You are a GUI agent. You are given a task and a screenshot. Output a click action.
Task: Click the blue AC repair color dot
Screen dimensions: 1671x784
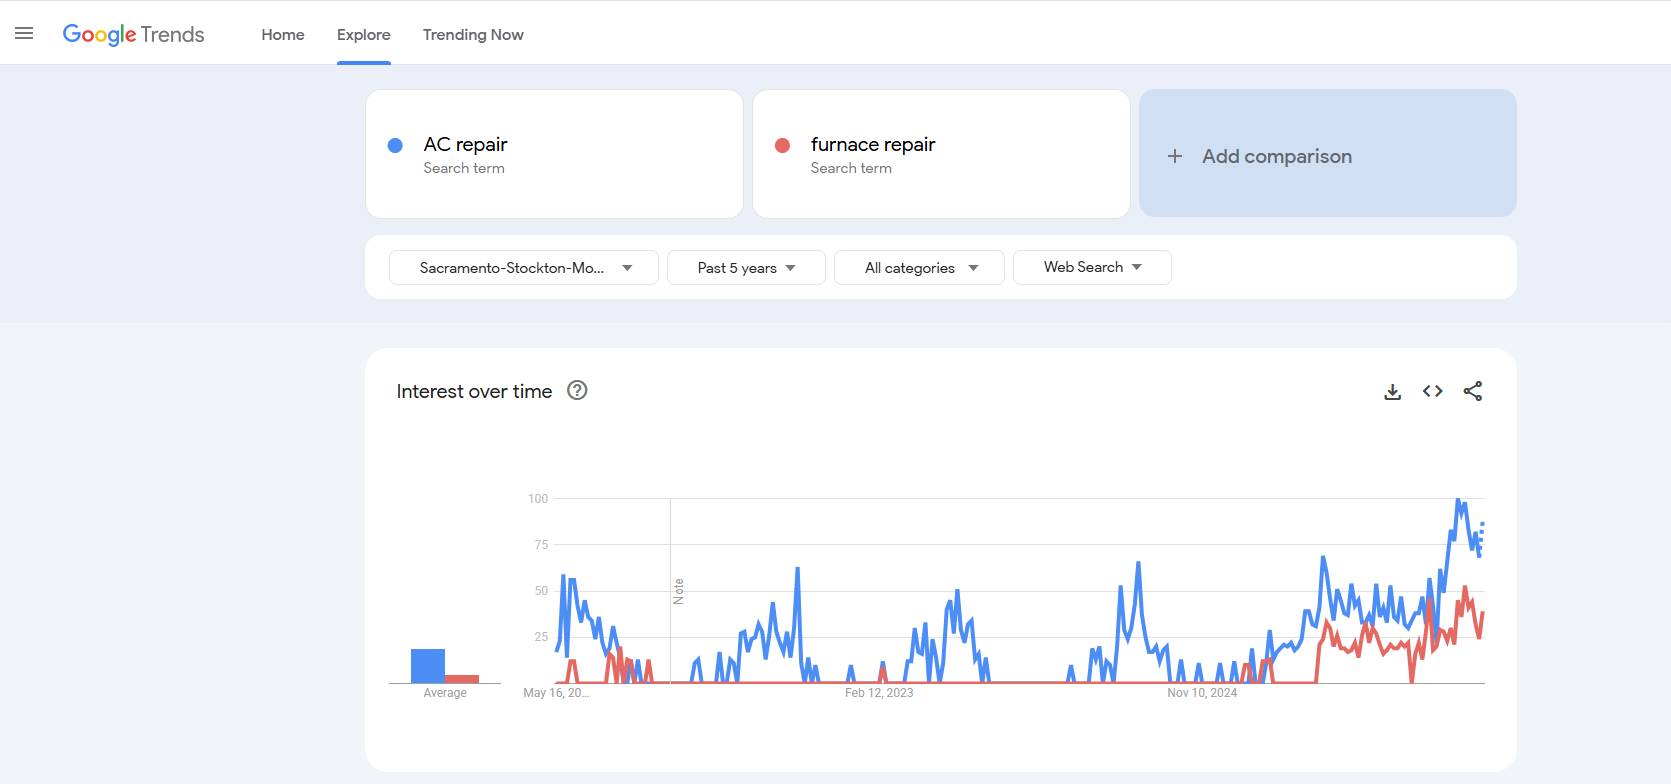[395, 145]
